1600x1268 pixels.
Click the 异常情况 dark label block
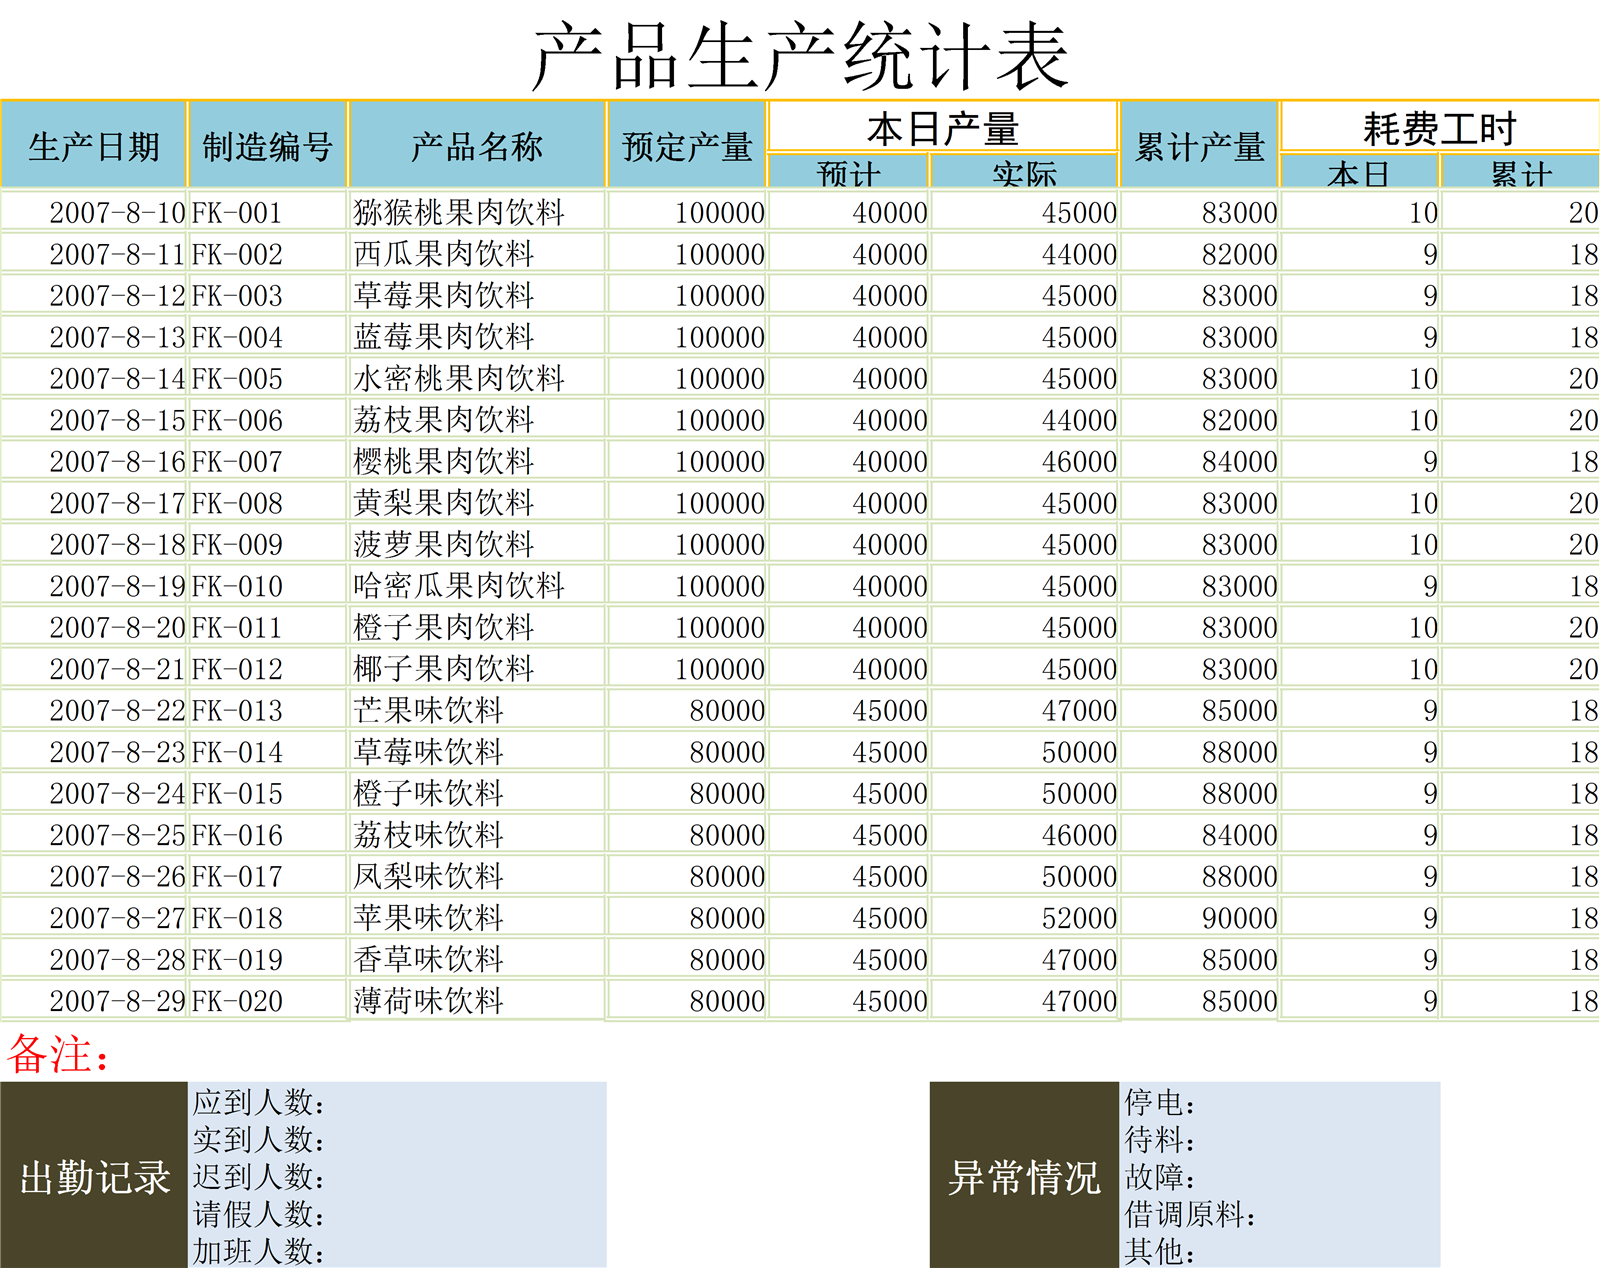(x=1024, y=1176)
